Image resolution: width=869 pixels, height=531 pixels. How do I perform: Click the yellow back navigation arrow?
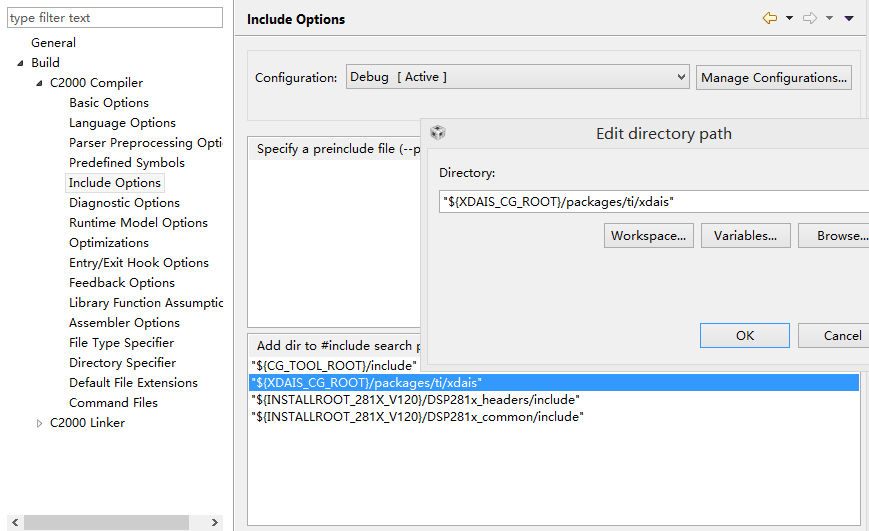tap(769, 18)
